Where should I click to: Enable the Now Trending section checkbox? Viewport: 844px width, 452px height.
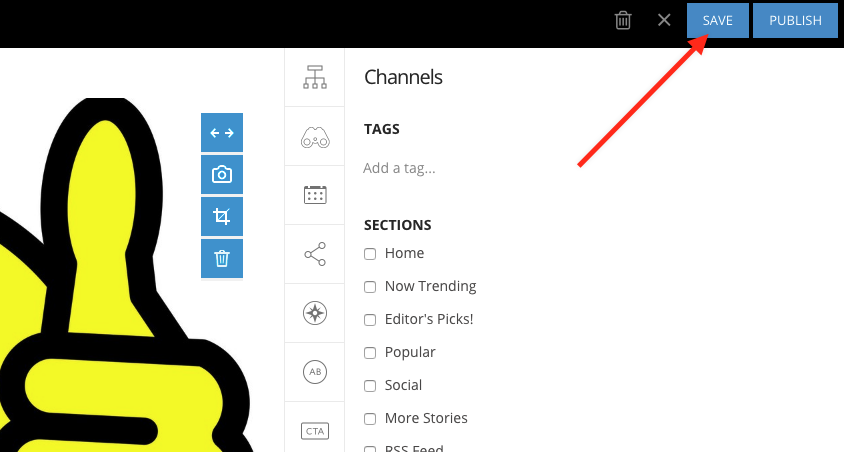tap(370, 287)
